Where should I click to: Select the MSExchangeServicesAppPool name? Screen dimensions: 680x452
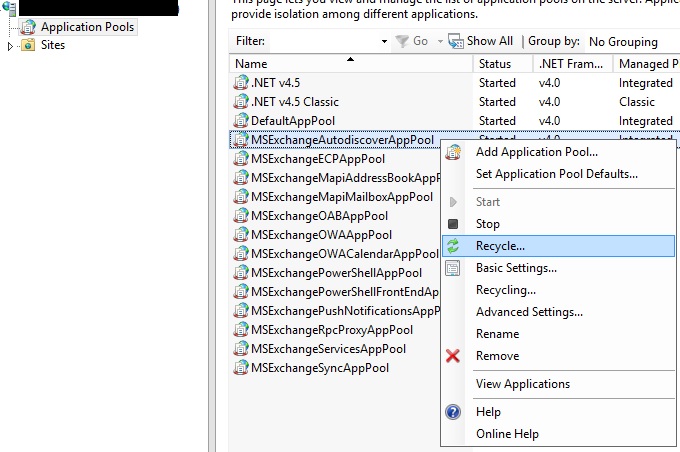click(x=328, y=349)
